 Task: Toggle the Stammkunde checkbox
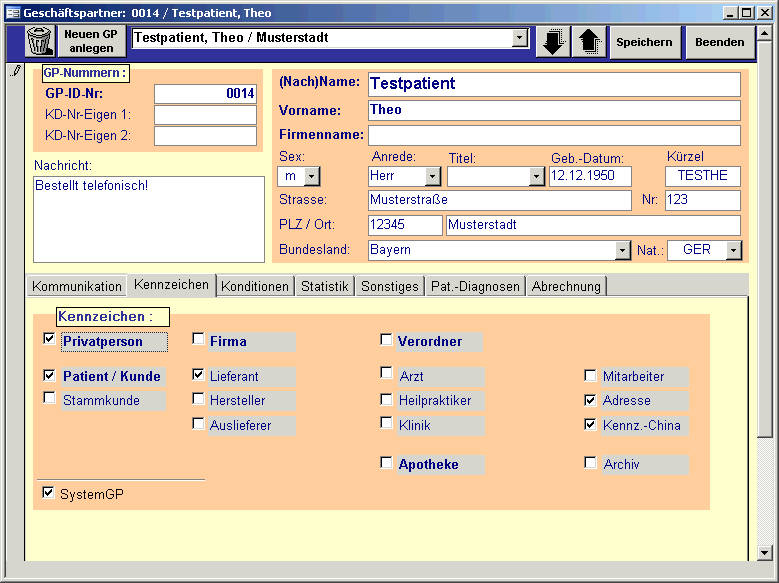coord(49,398)
